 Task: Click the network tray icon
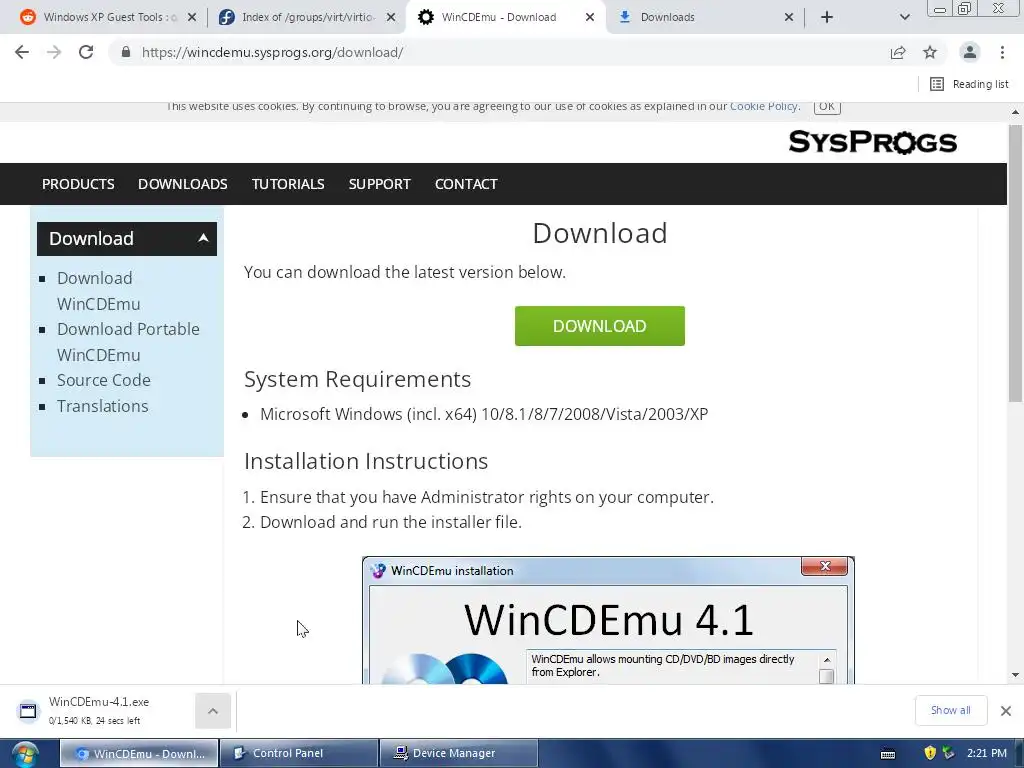tap(948, 754)
